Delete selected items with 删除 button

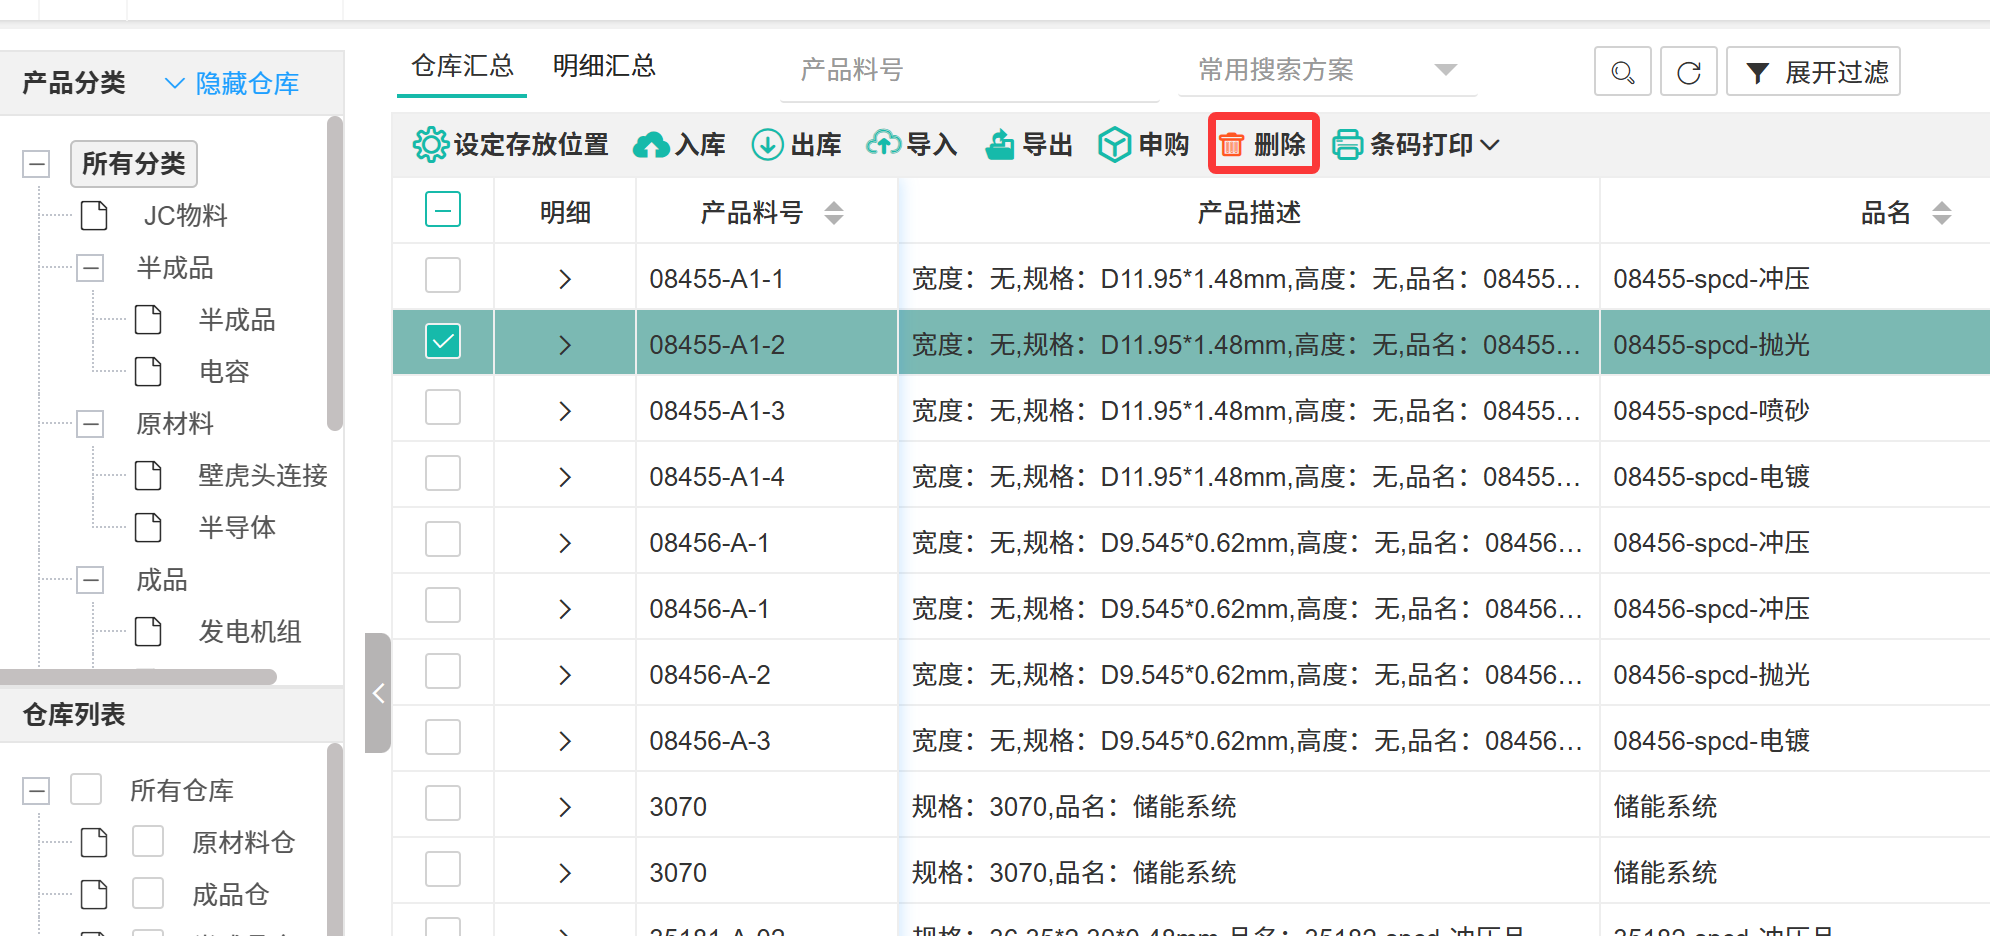click(1263, 145)
